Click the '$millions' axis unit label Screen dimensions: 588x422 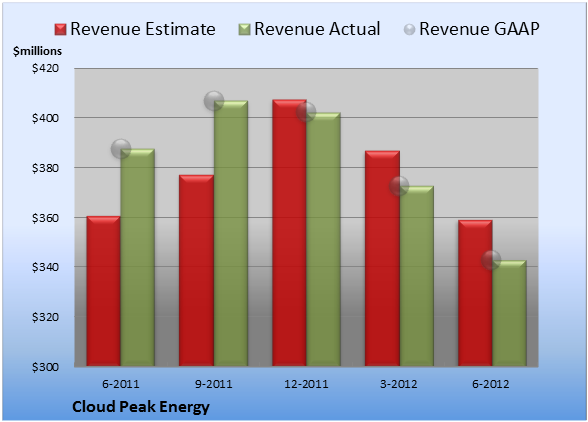[x=37, y=51]
